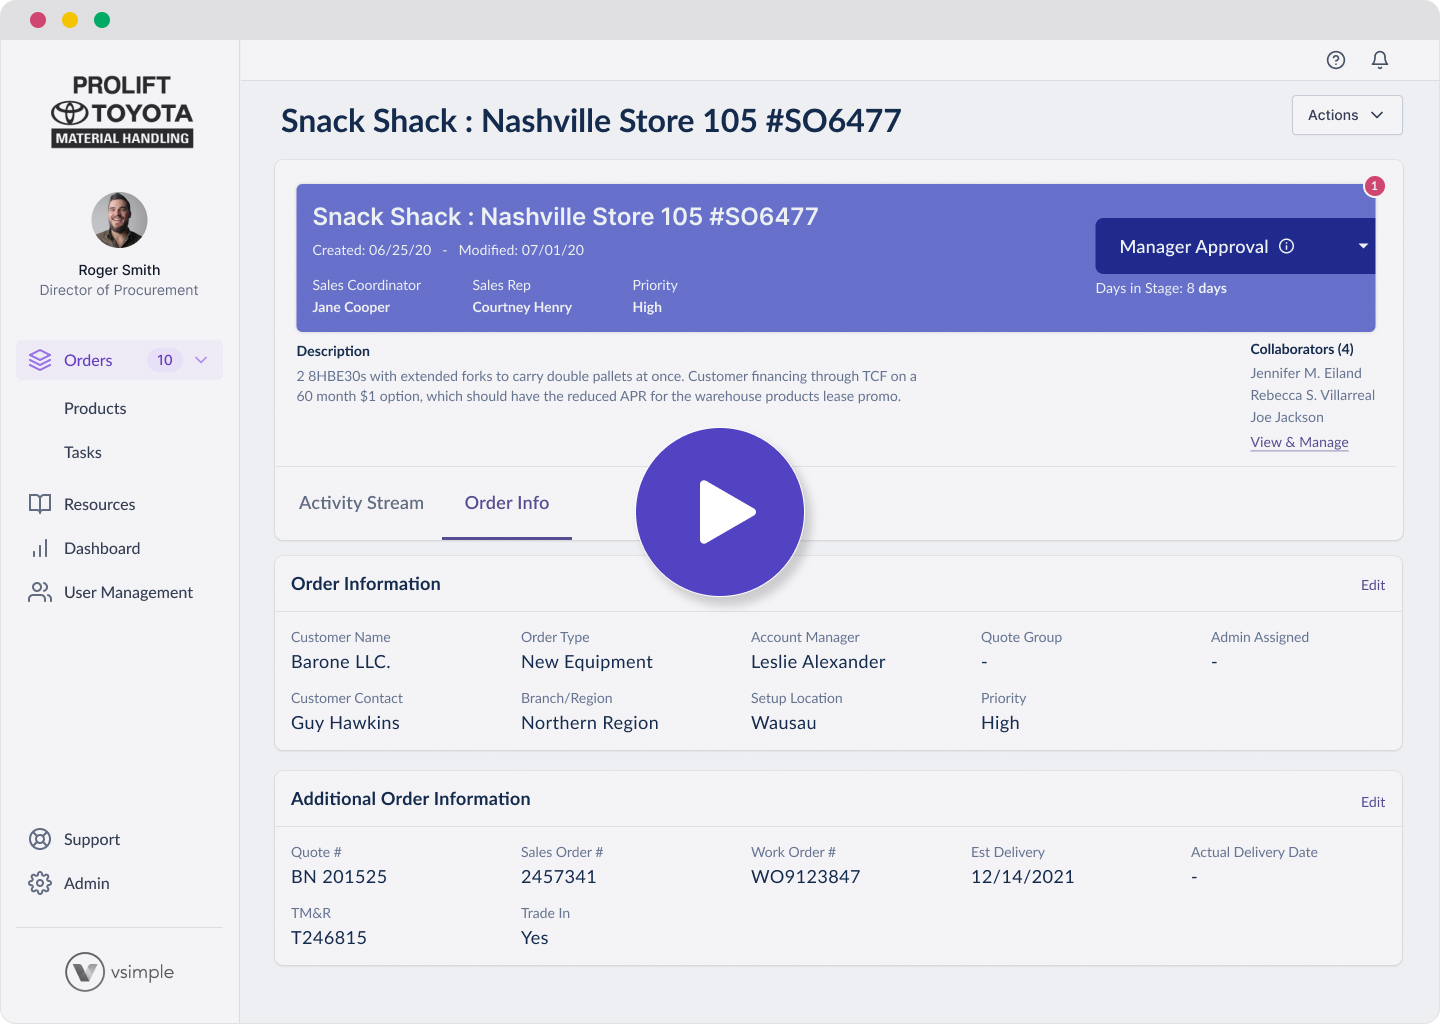
Task: Expand the Manager Approval stage dropdown
Action: coord(1362,245)
